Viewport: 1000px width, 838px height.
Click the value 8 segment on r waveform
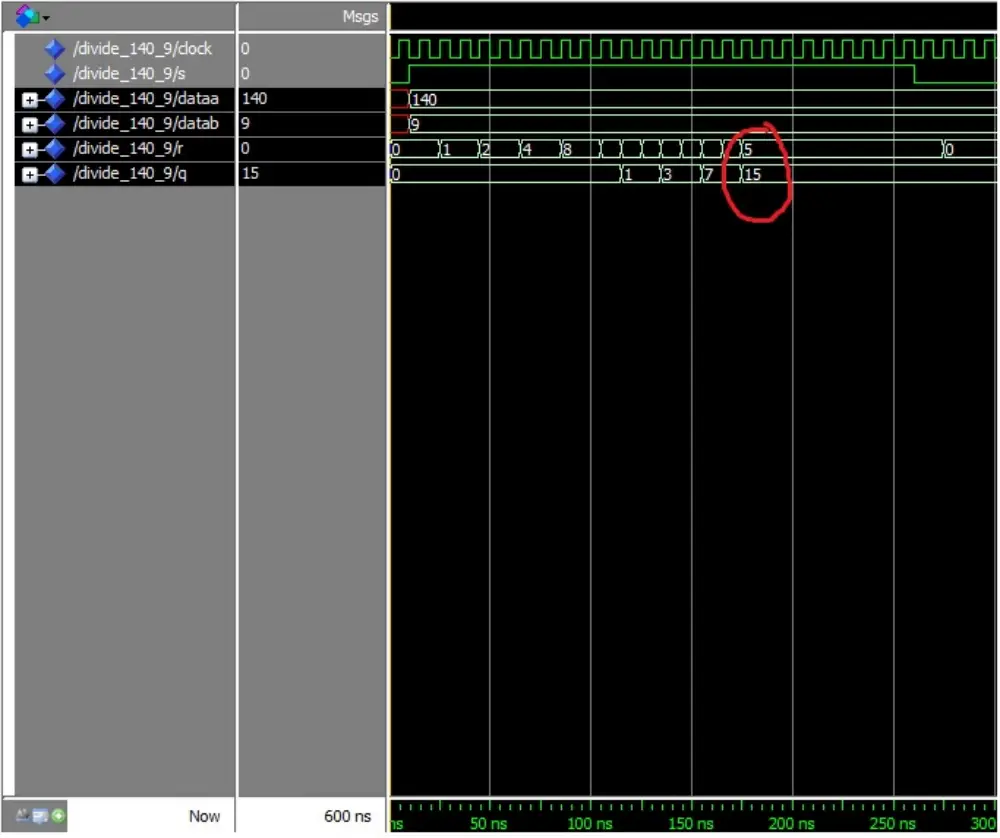(579, 150)
